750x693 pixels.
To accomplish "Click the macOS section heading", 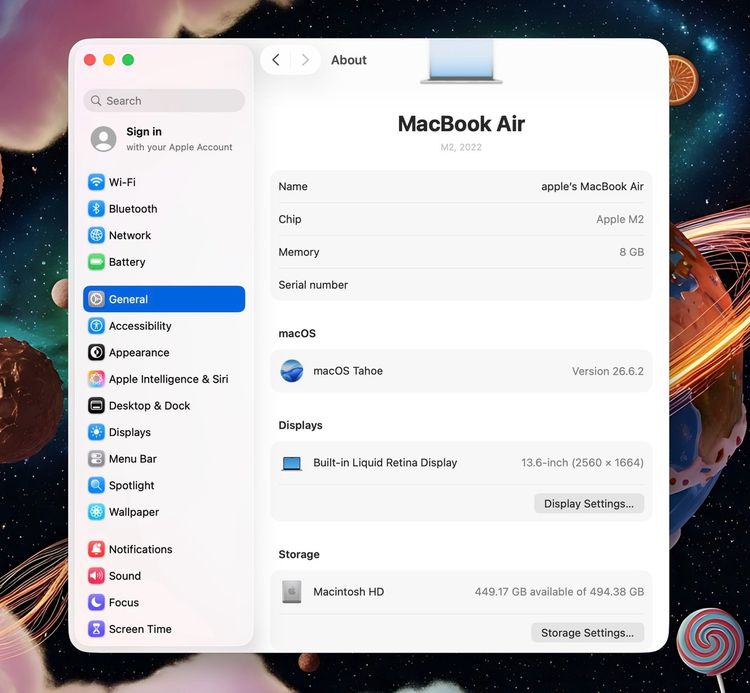I will point(297,333).
